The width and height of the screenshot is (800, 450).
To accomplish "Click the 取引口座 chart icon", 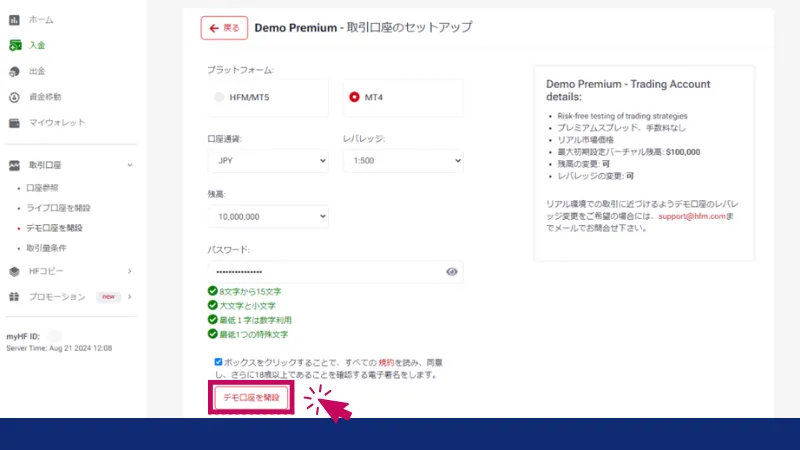I will click(x=14, y=164).
